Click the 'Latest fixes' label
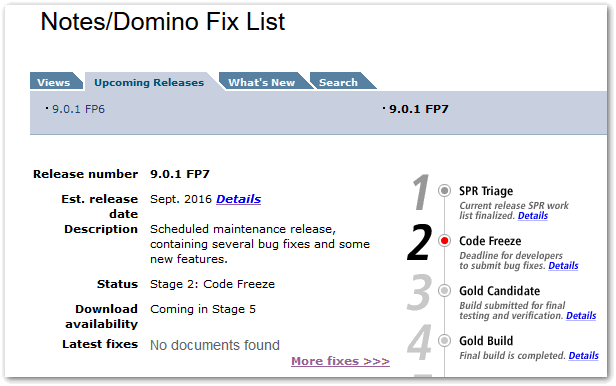Screen dimensions: 616x386 click(100, 344)
